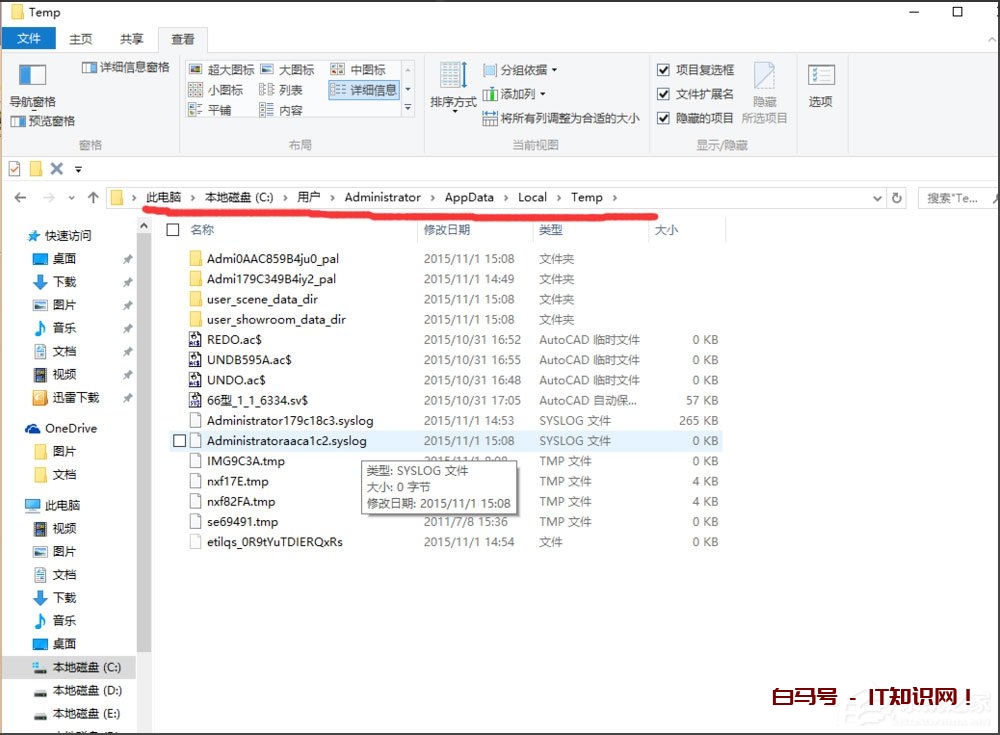Switch to the 主页 ribbon tab
This screenshot has height=735, width=1000.
tap(80, 39)
